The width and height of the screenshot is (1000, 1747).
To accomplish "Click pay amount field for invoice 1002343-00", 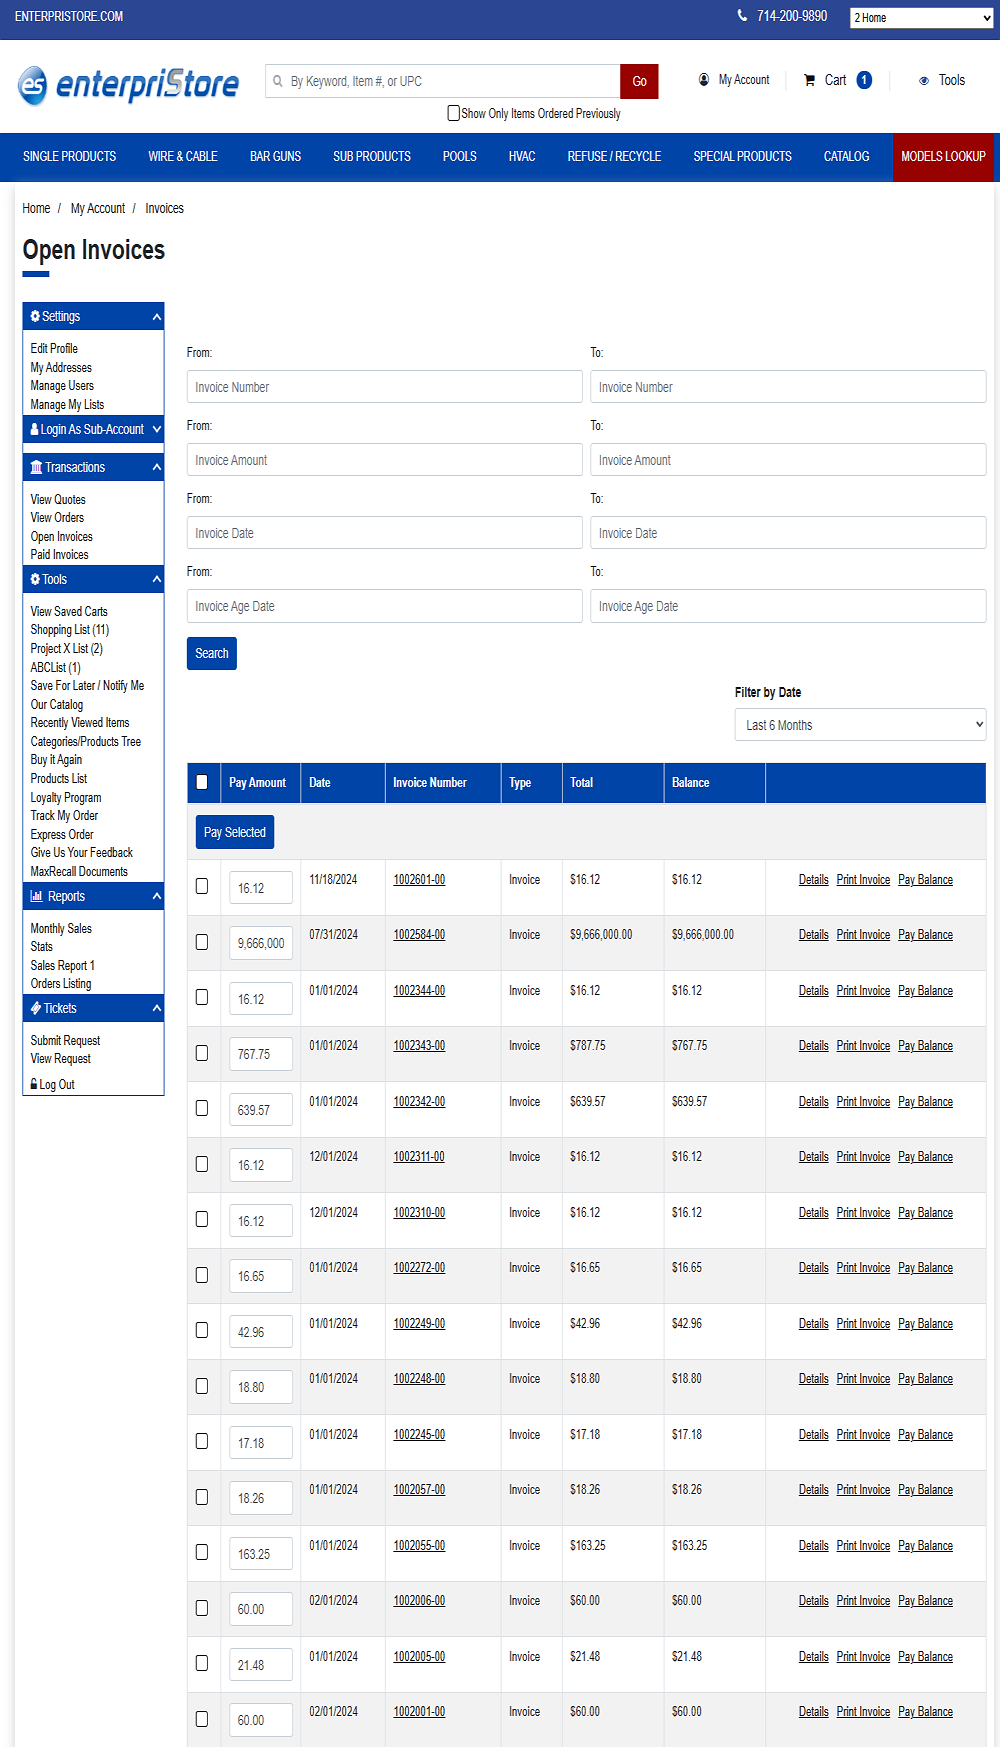I will (x=261, y=1054).
